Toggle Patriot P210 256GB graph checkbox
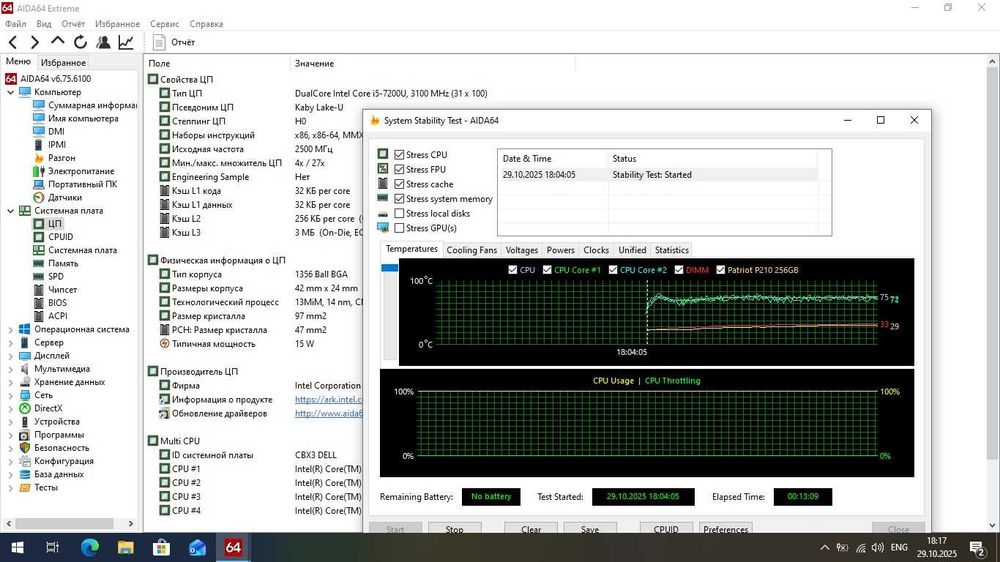The height and width of the screenshot is (562, 1000). click(721, 270)
